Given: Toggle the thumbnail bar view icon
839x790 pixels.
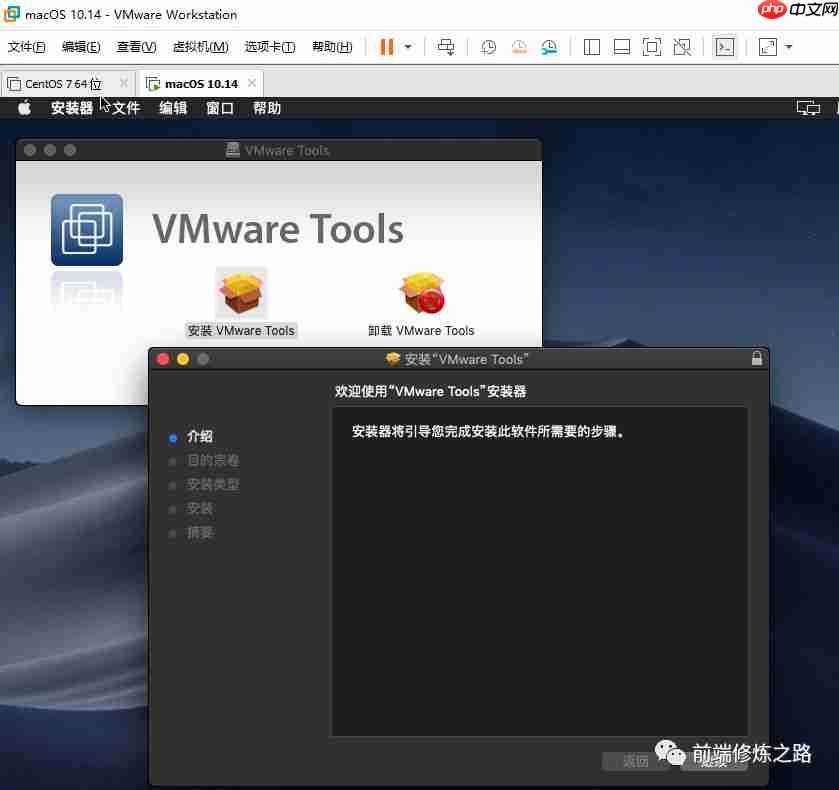Looking at the screenshot, I should coord(621,47).
